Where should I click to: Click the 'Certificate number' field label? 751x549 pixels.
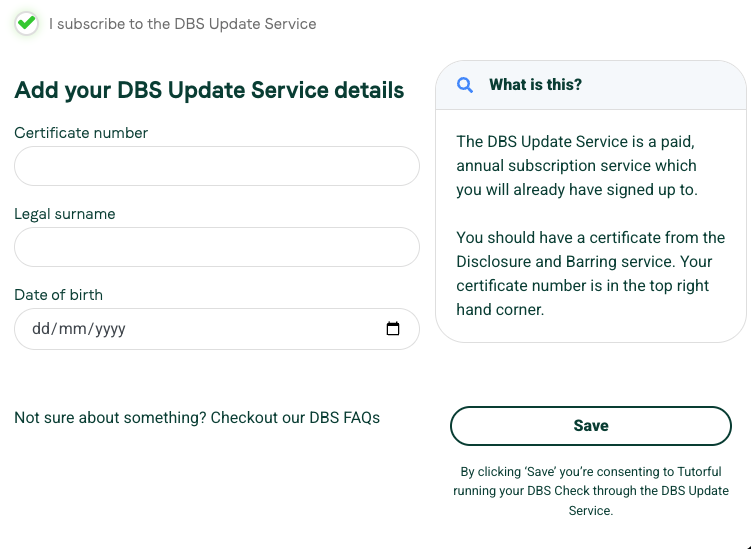point(81,133)
